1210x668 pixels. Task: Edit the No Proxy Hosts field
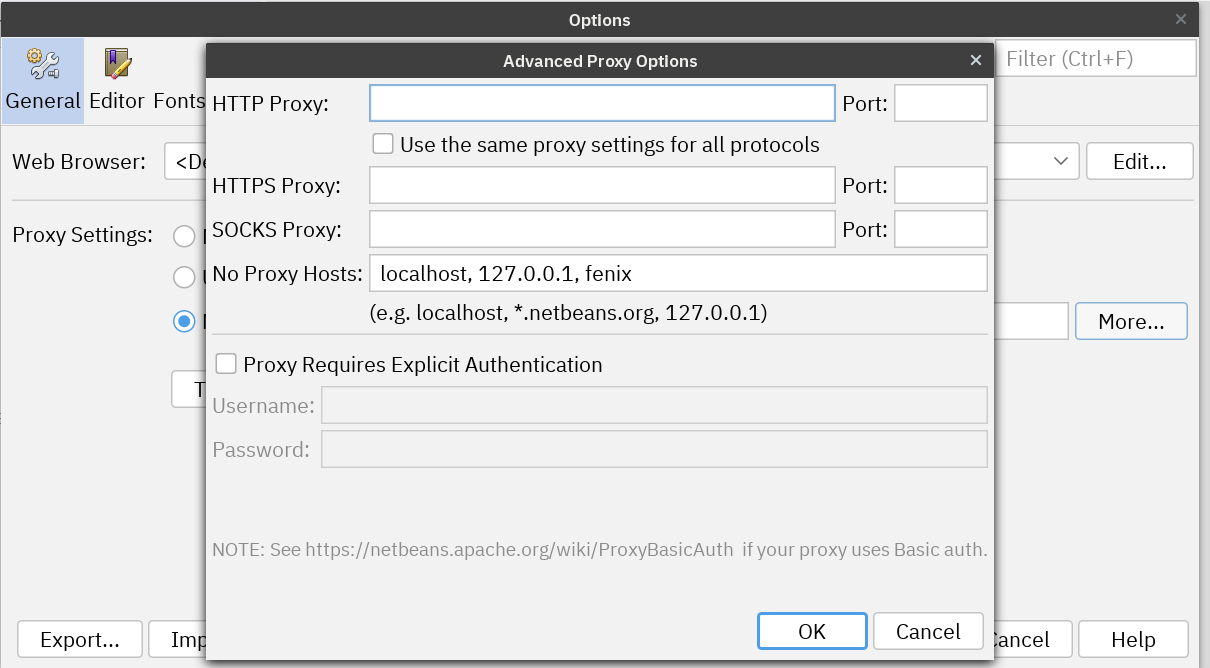[678, 273]
